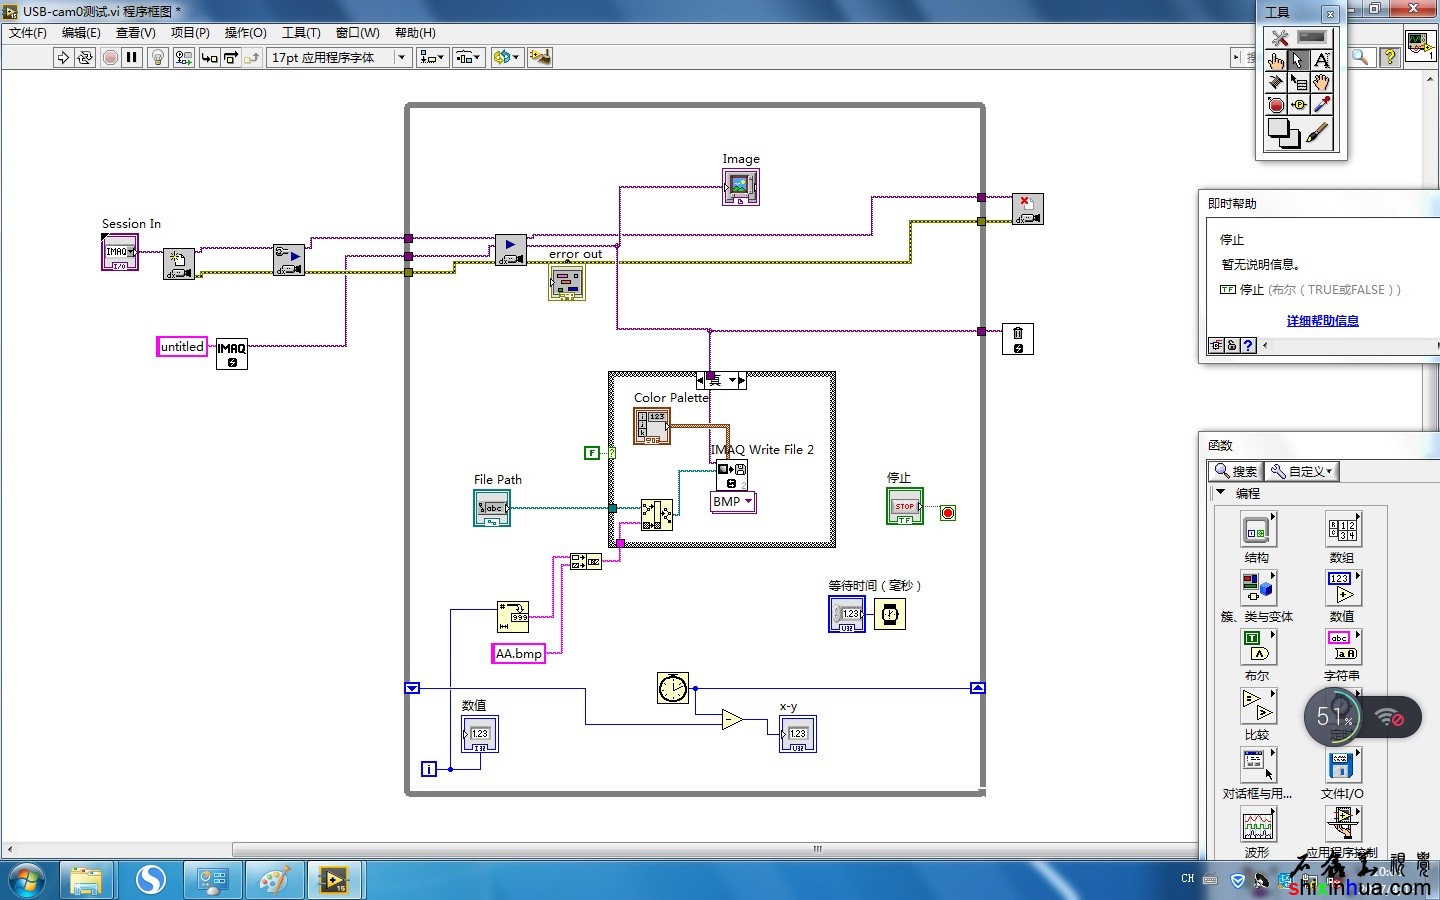The height and width of the screenshot is (900, 1440).
Task: Collapse the 编程 category in functions palette
Action: (x=1220, y=493)
